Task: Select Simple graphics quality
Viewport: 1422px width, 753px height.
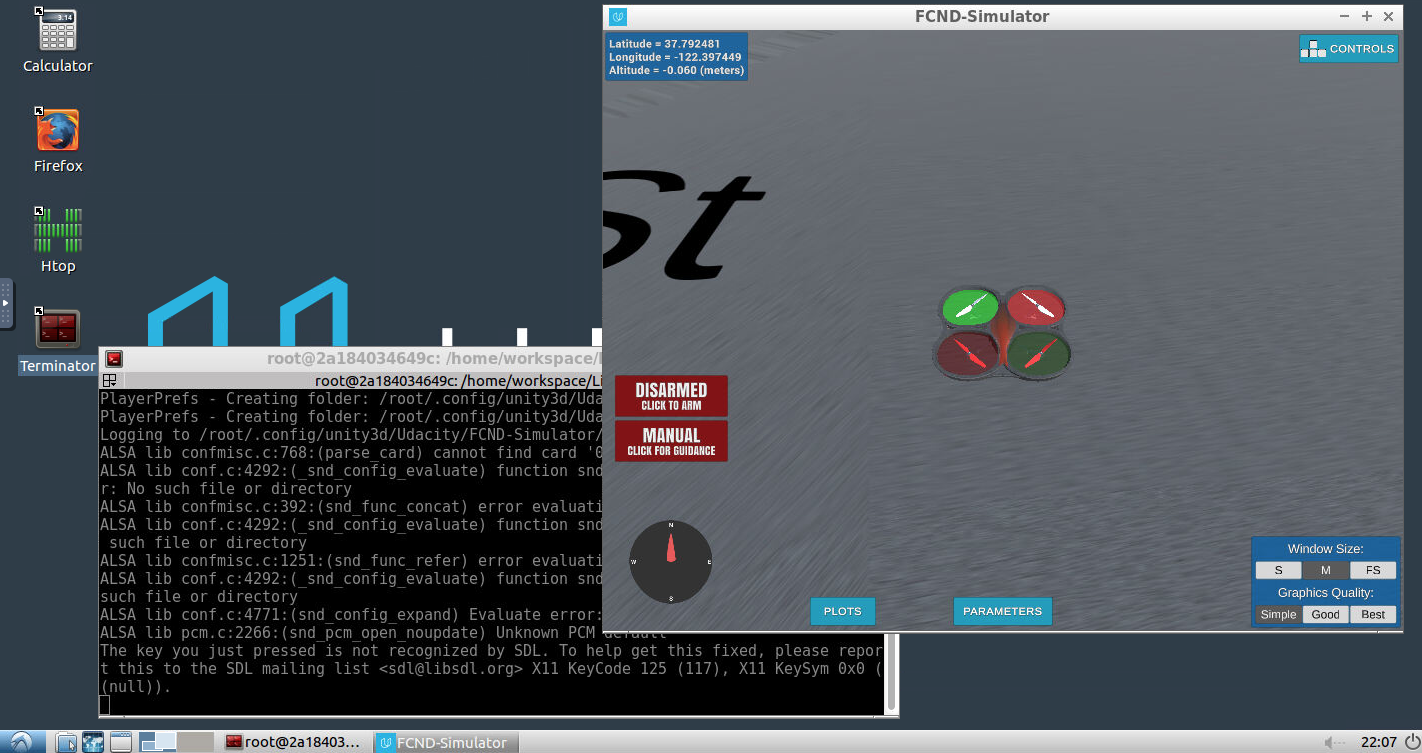Action: coord(1278,614)
